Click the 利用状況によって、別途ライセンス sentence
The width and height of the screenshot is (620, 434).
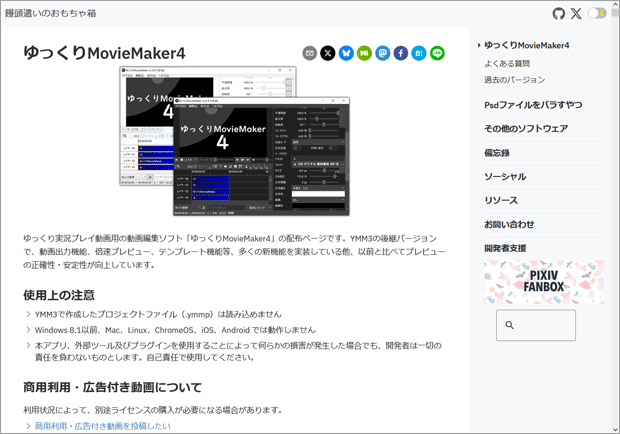coord(153,410)
